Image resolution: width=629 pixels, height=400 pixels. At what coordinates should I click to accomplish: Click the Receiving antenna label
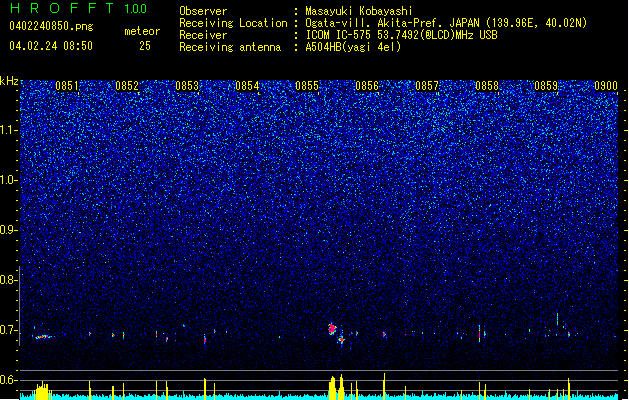(x=230, y=47)
